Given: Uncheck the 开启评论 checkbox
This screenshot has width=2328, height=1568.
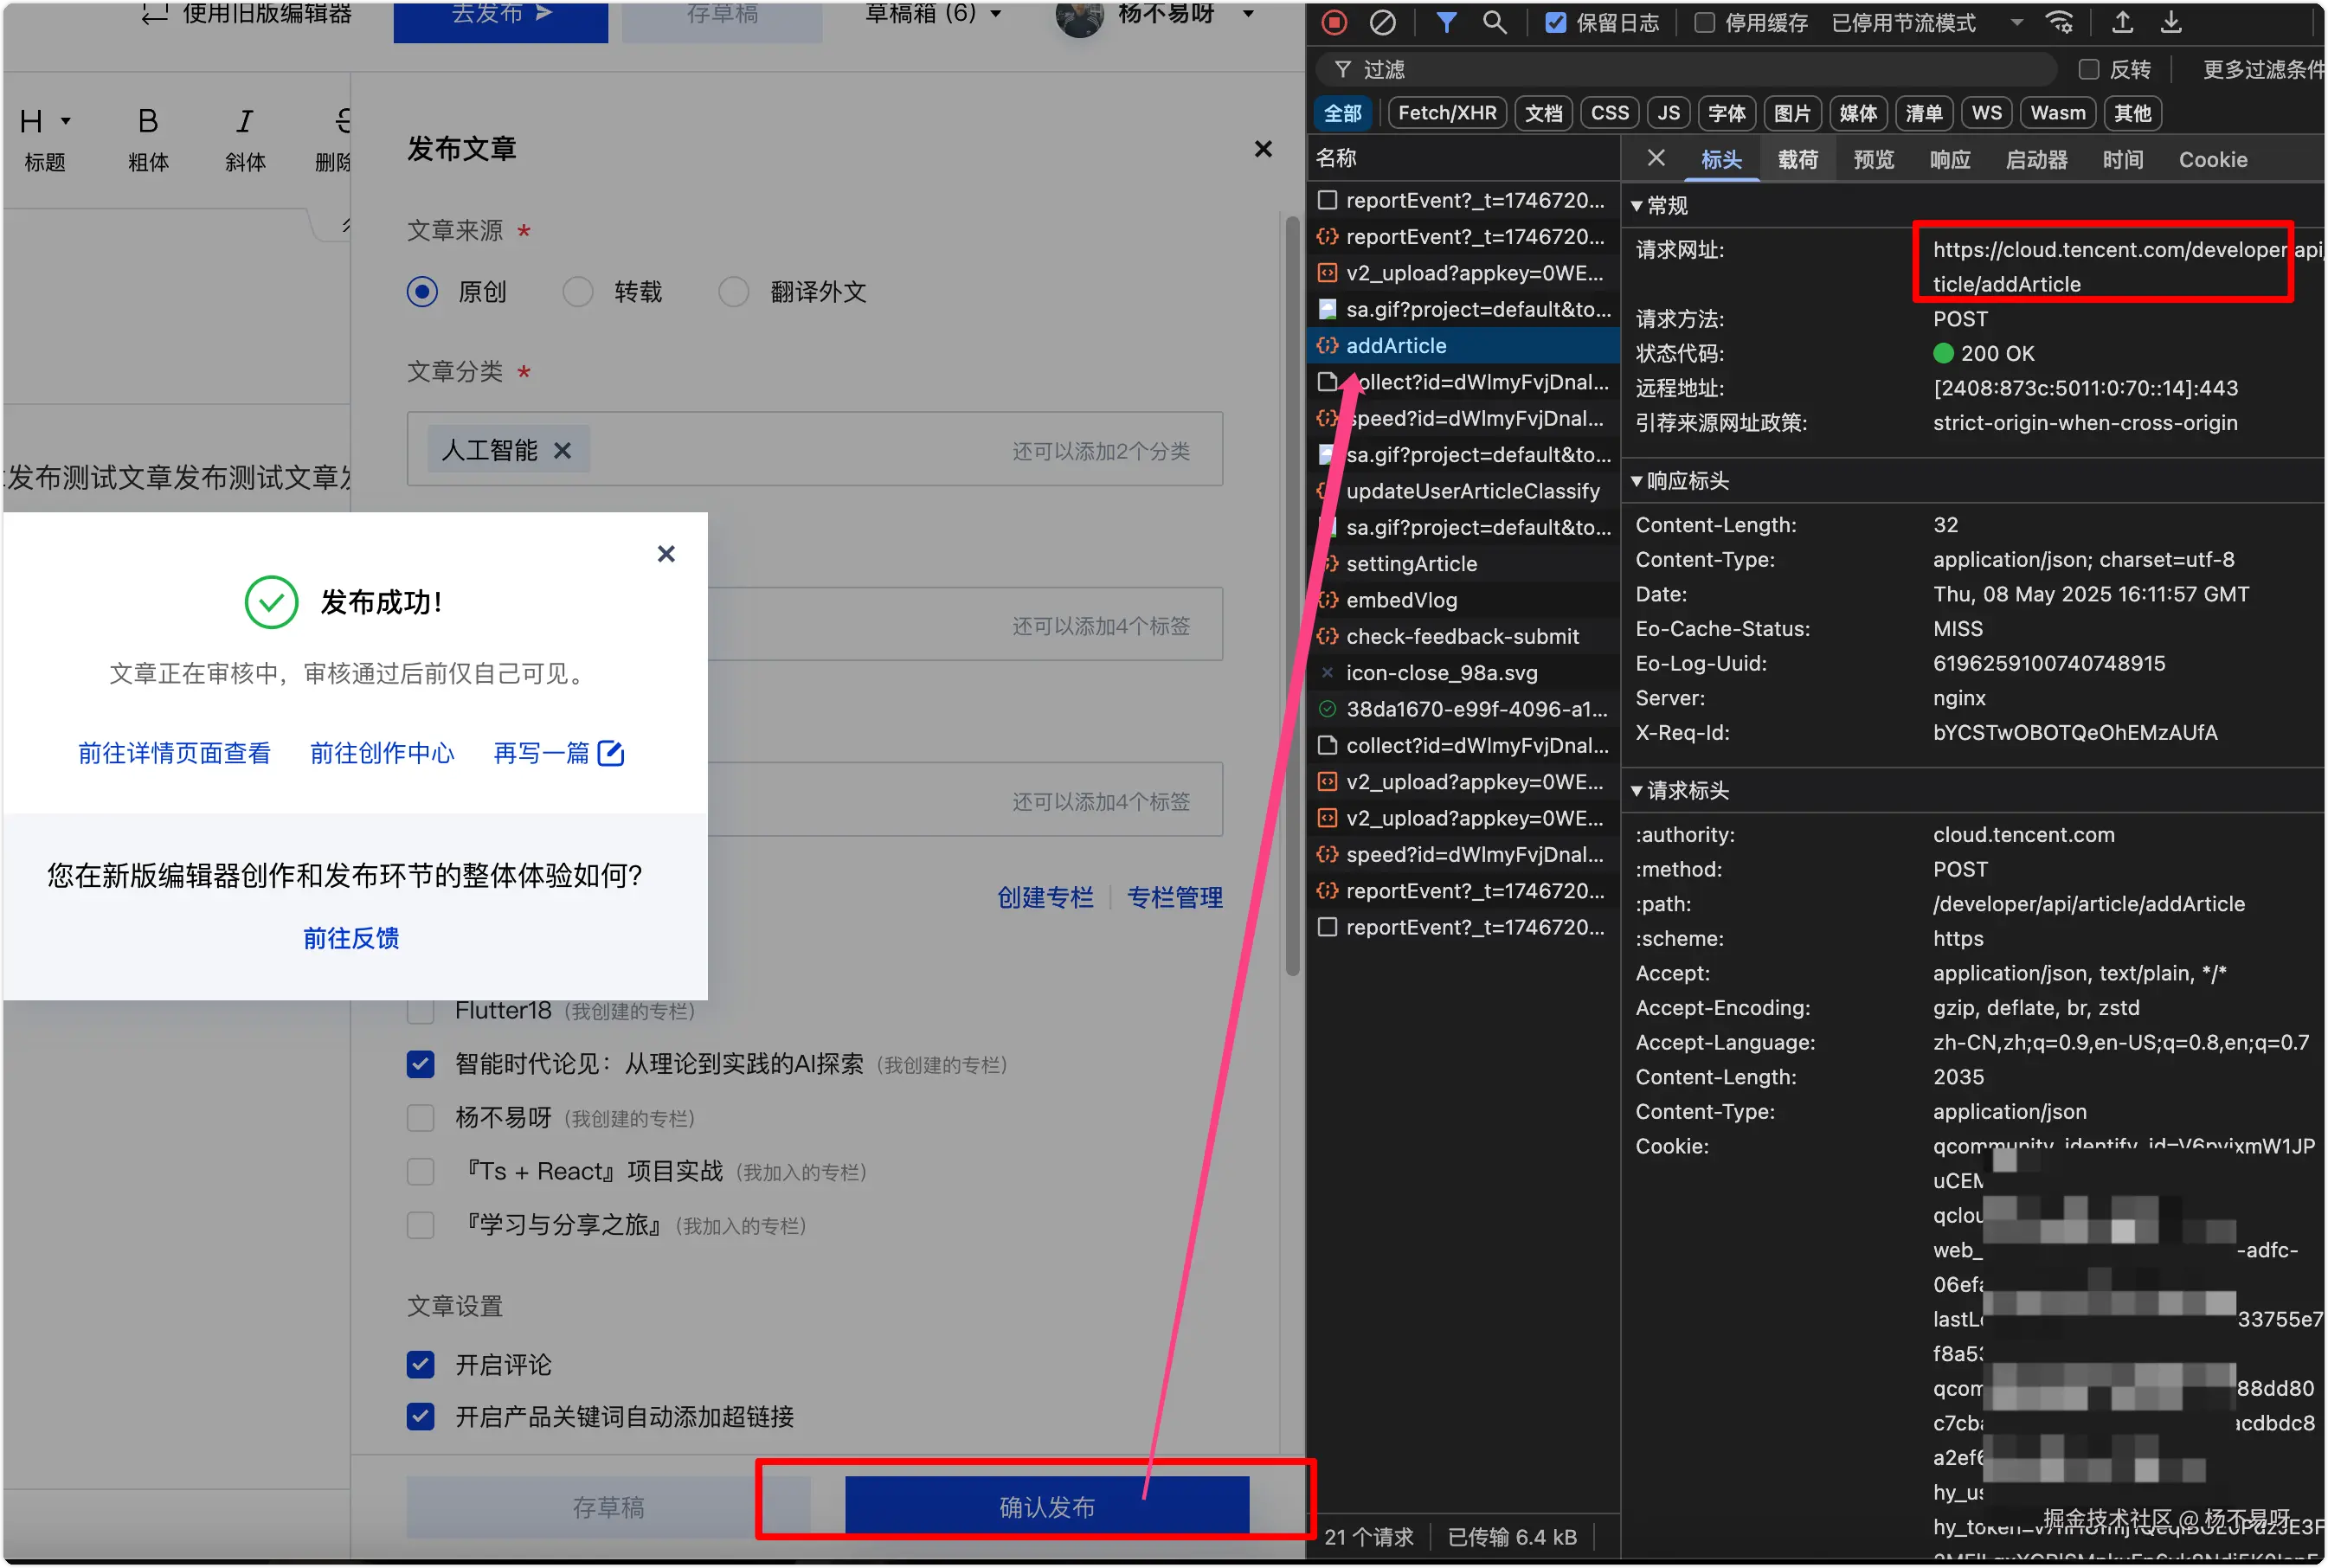Looking at the screenshot, I should (421, 1364).
